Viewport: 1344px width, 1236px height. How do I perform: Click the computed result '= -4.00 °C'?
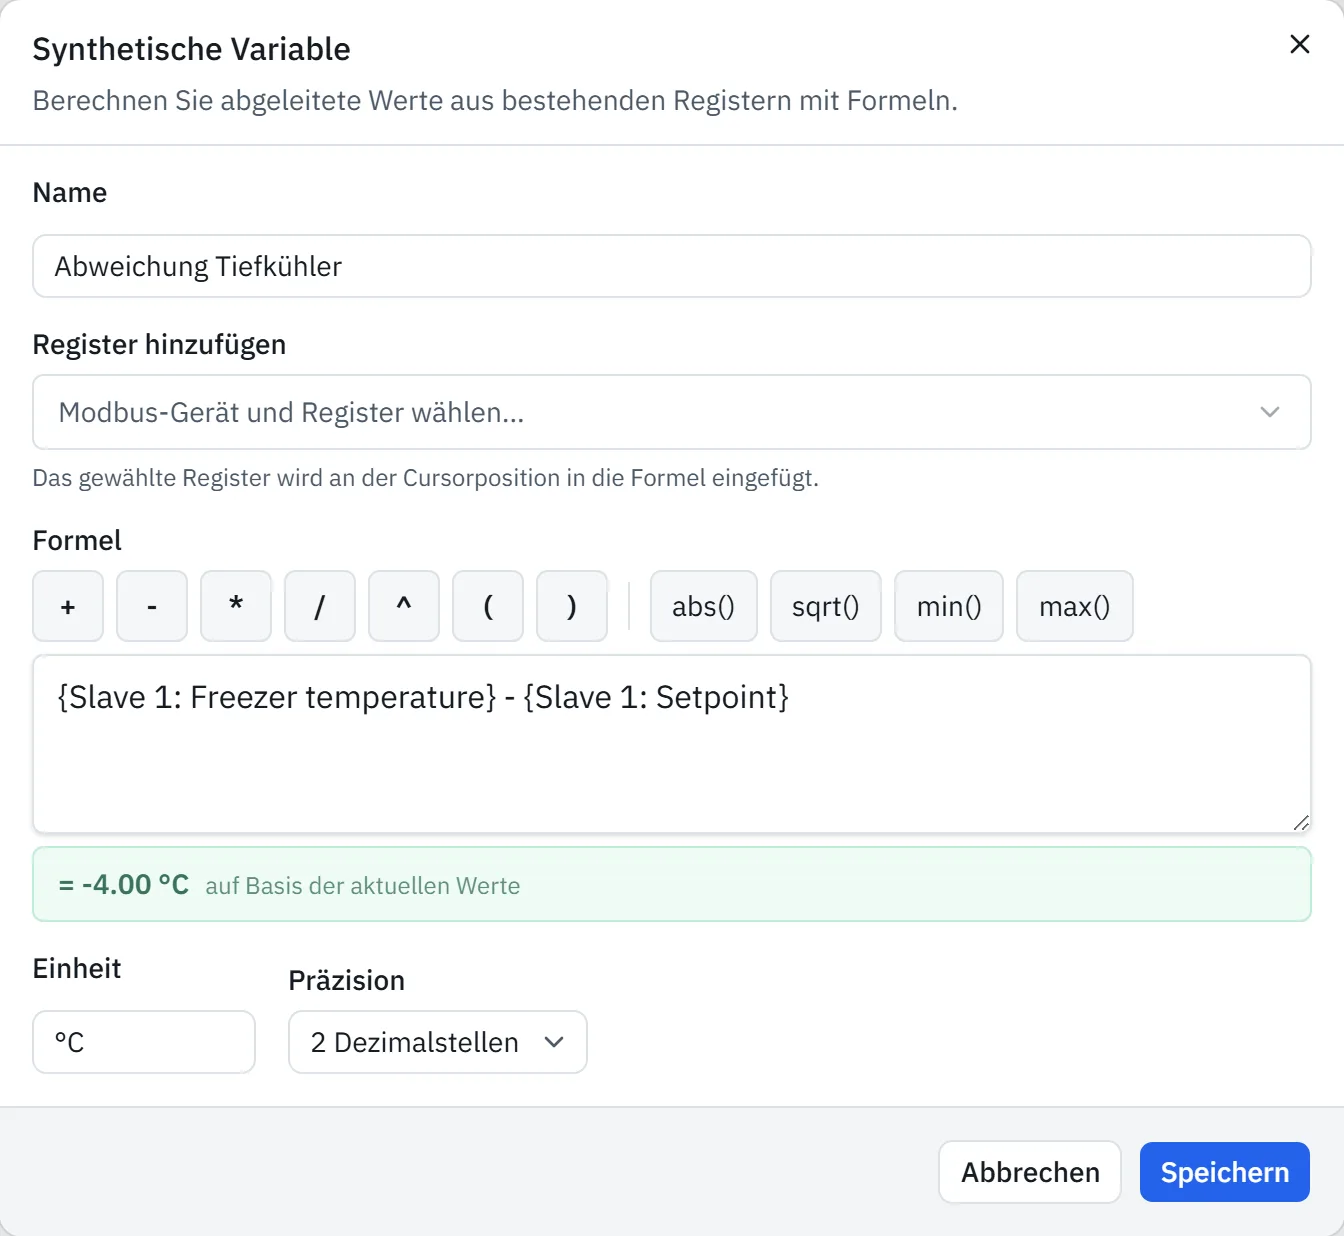[124, 885]
